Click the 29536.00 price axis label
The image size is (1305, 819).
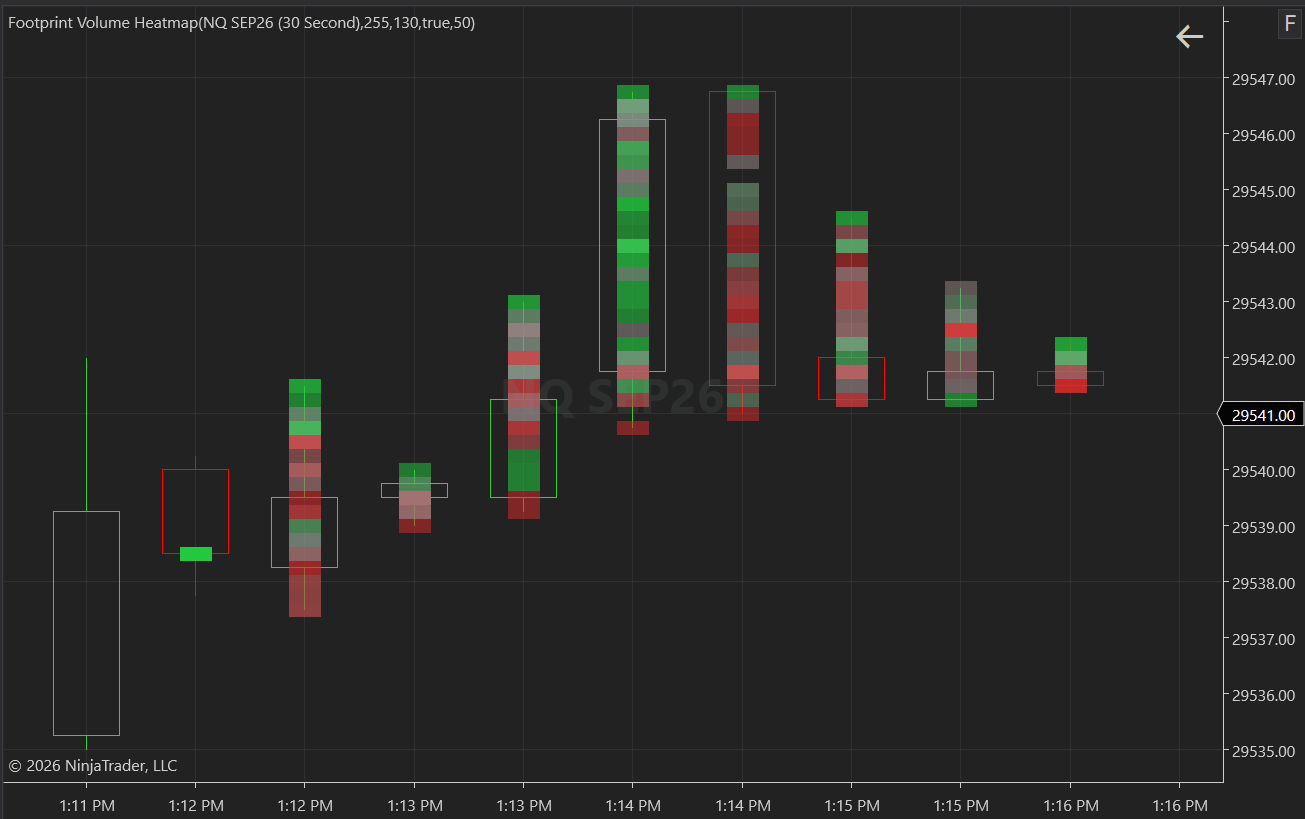pos(1264,695)
